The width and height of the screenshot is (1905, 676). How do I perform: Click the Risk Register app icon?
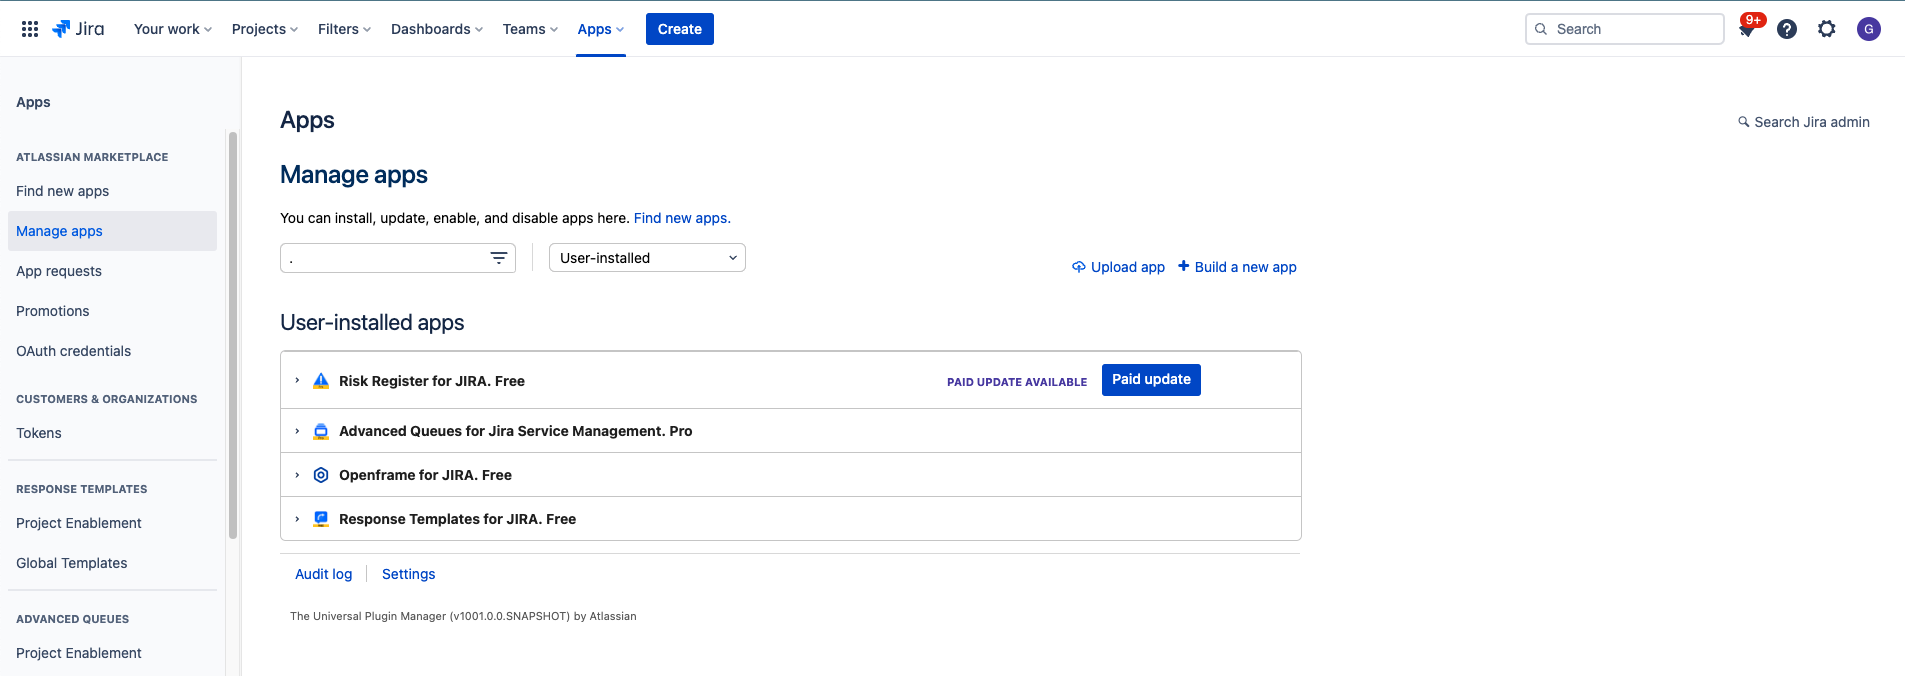coord(321,381)
